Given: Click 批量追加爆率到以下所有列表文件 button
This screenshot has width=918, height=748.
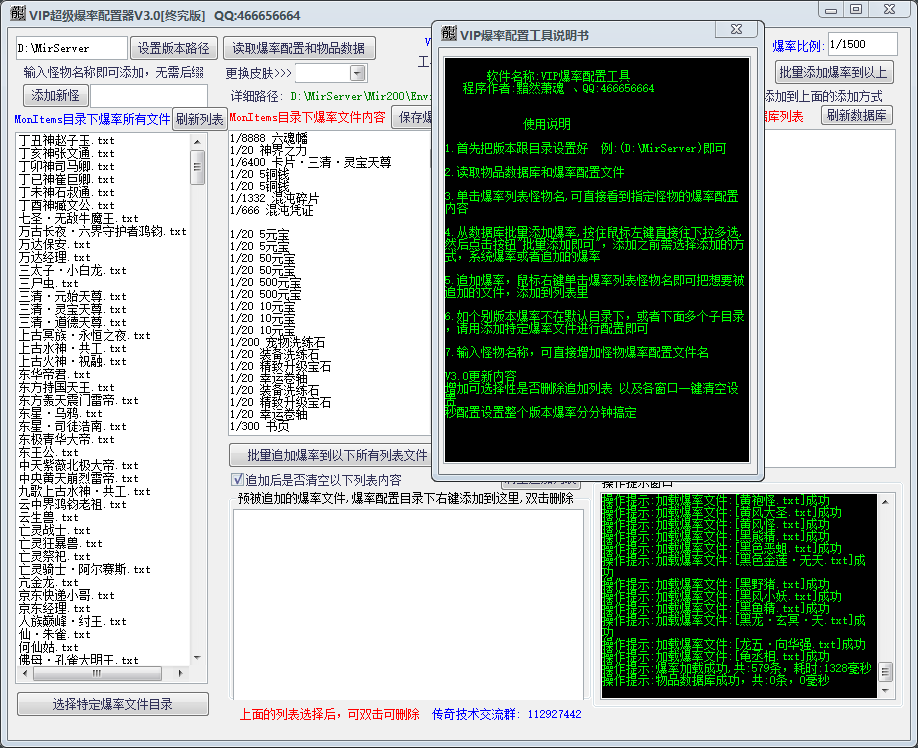Looking at the screenshot, I should 330,455.
